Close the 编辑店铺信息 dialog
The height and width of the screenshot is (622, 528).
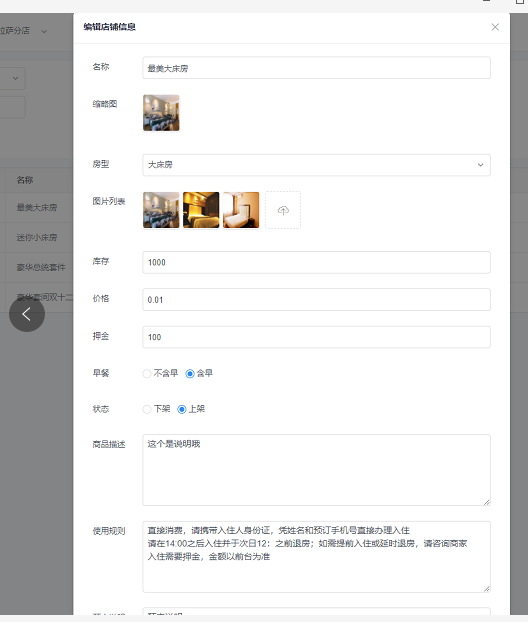click(x=495, y=27)
